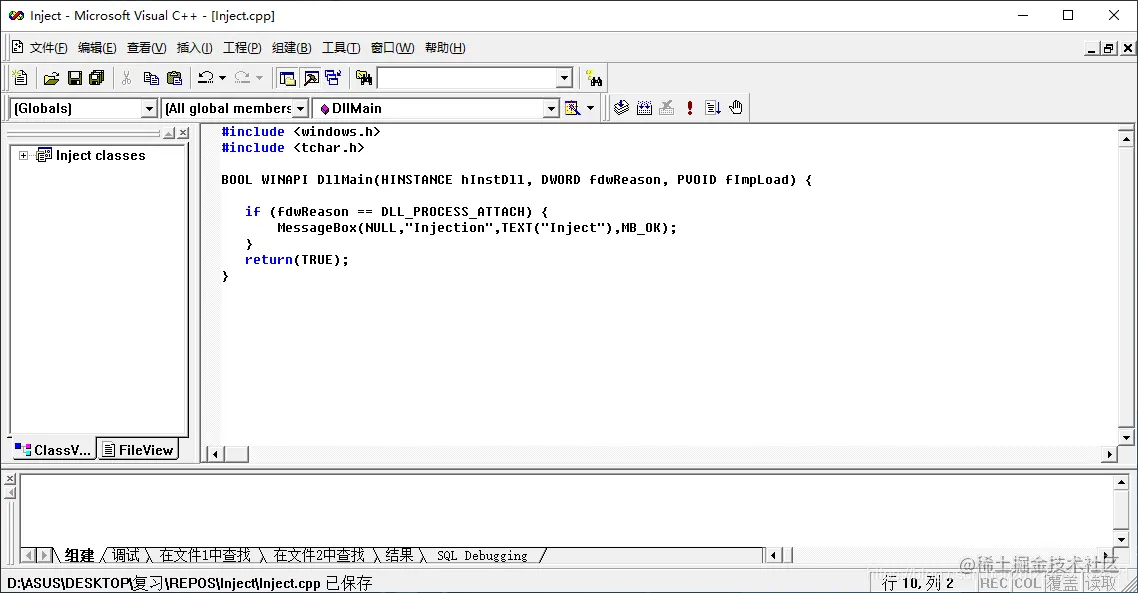Click the Find text input field in the toolbar
Screen dimensions: 1138x593
(x=467, y=78)
